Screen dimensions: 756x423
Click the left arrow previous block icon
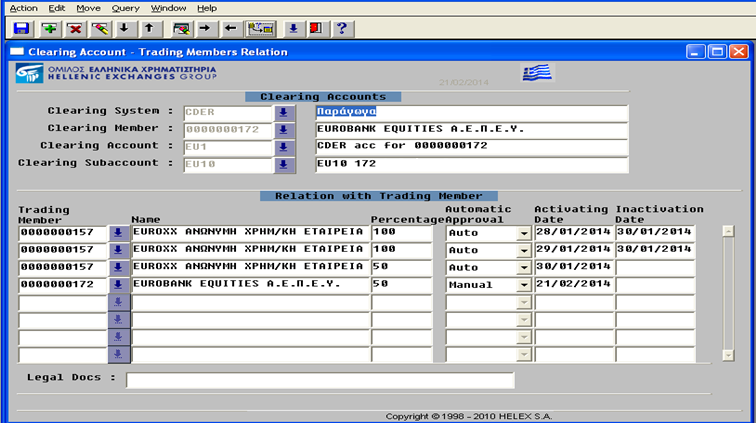pos(230,29)
